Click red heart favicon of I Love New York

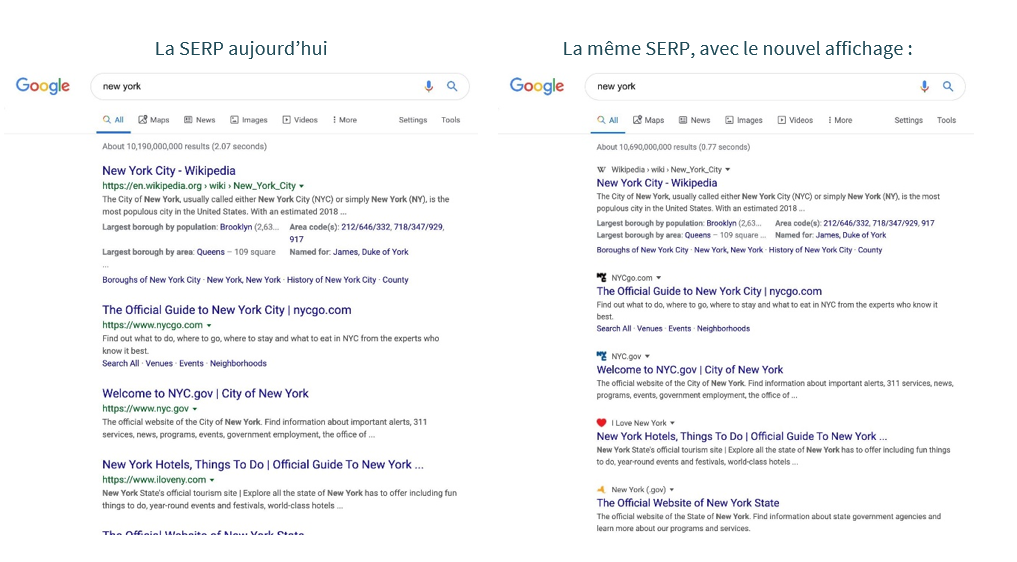pyautogui.click(x=601, y=422)
